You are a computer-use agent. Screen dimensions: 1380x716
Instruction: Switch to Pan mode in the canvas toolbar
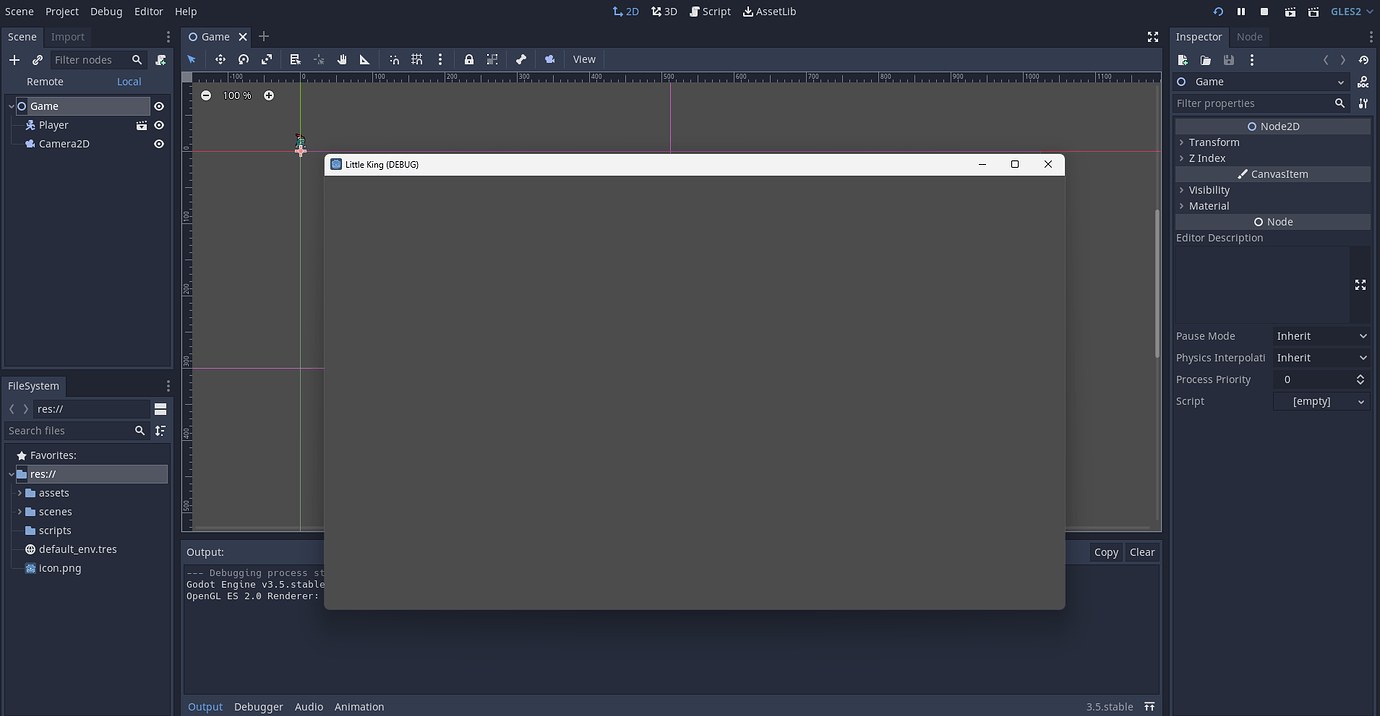click(342, 59)
